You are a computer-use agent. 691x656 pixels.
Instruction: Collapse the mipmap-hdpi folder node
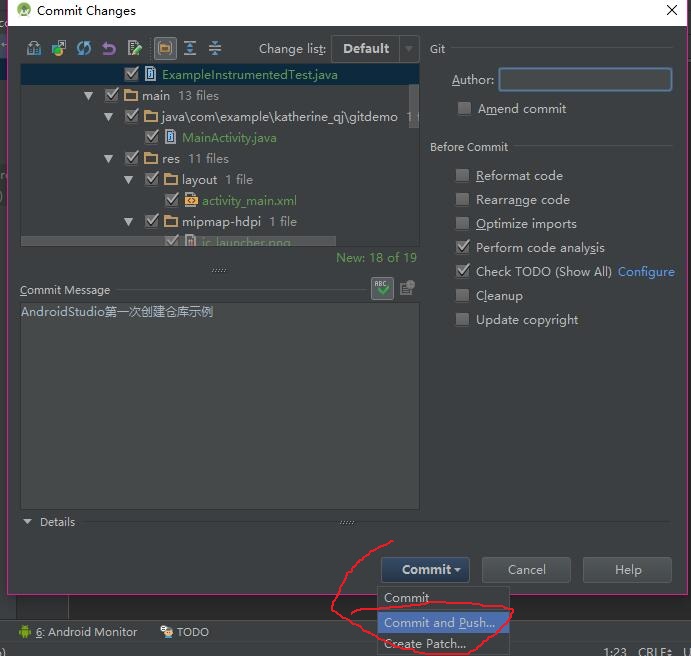tap(129, 222)
